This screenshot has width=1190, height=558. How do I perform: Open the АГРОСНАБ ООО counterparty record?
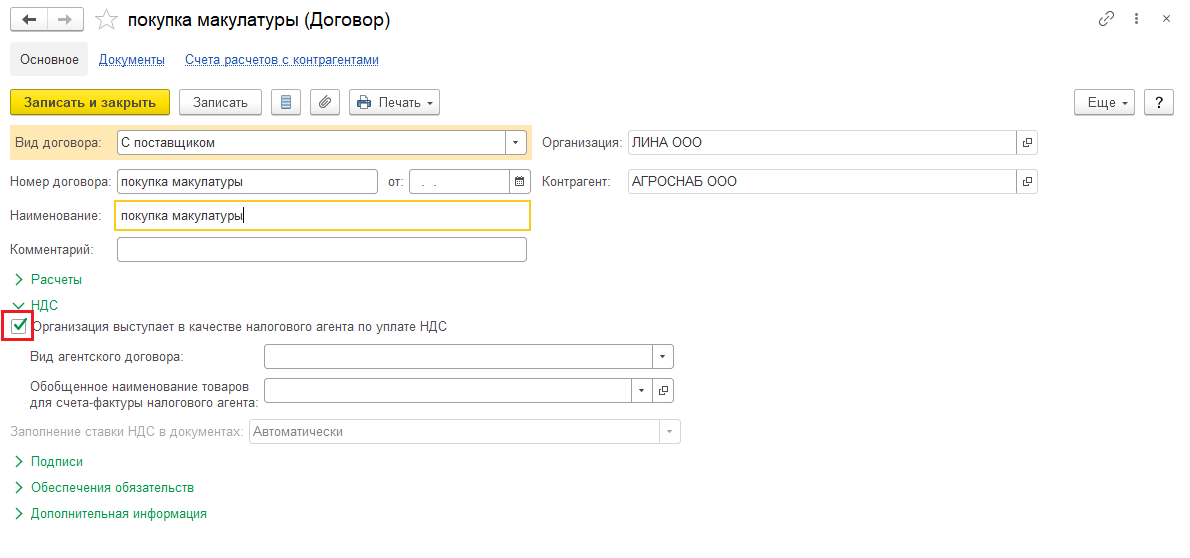tap(1026, 182)
